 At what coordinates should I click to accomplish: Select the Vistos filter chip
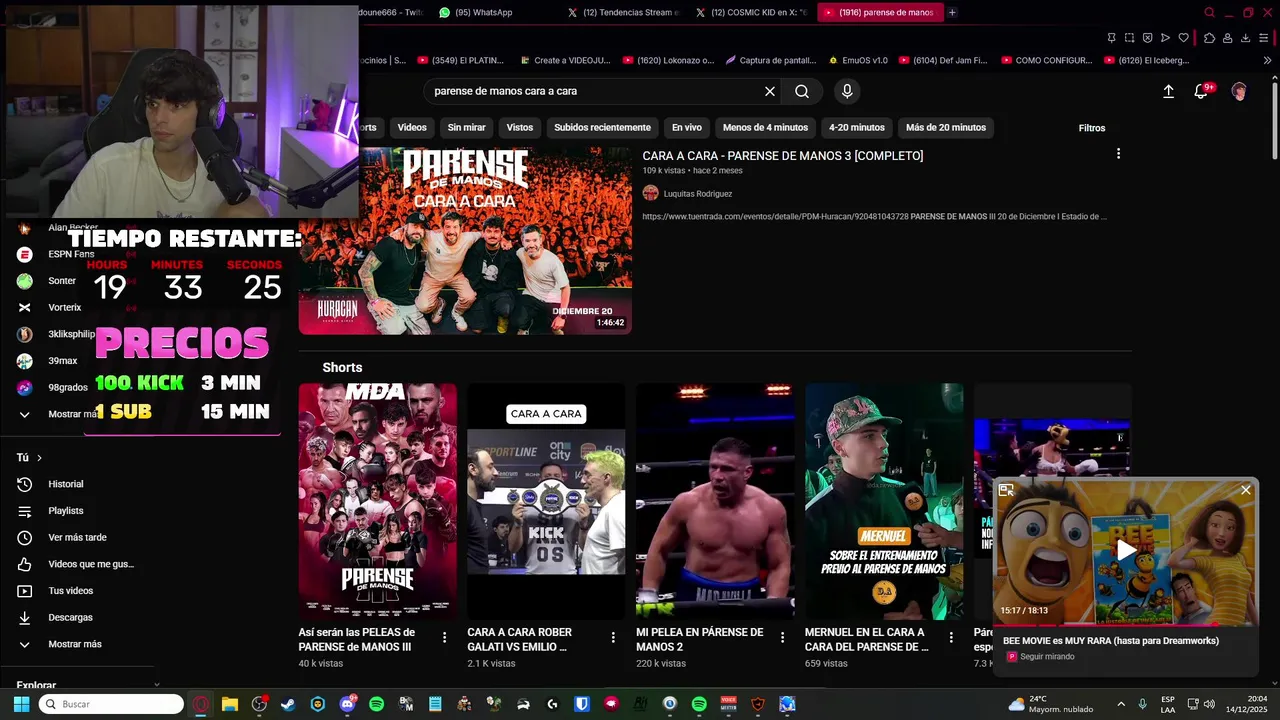[520, 127]
